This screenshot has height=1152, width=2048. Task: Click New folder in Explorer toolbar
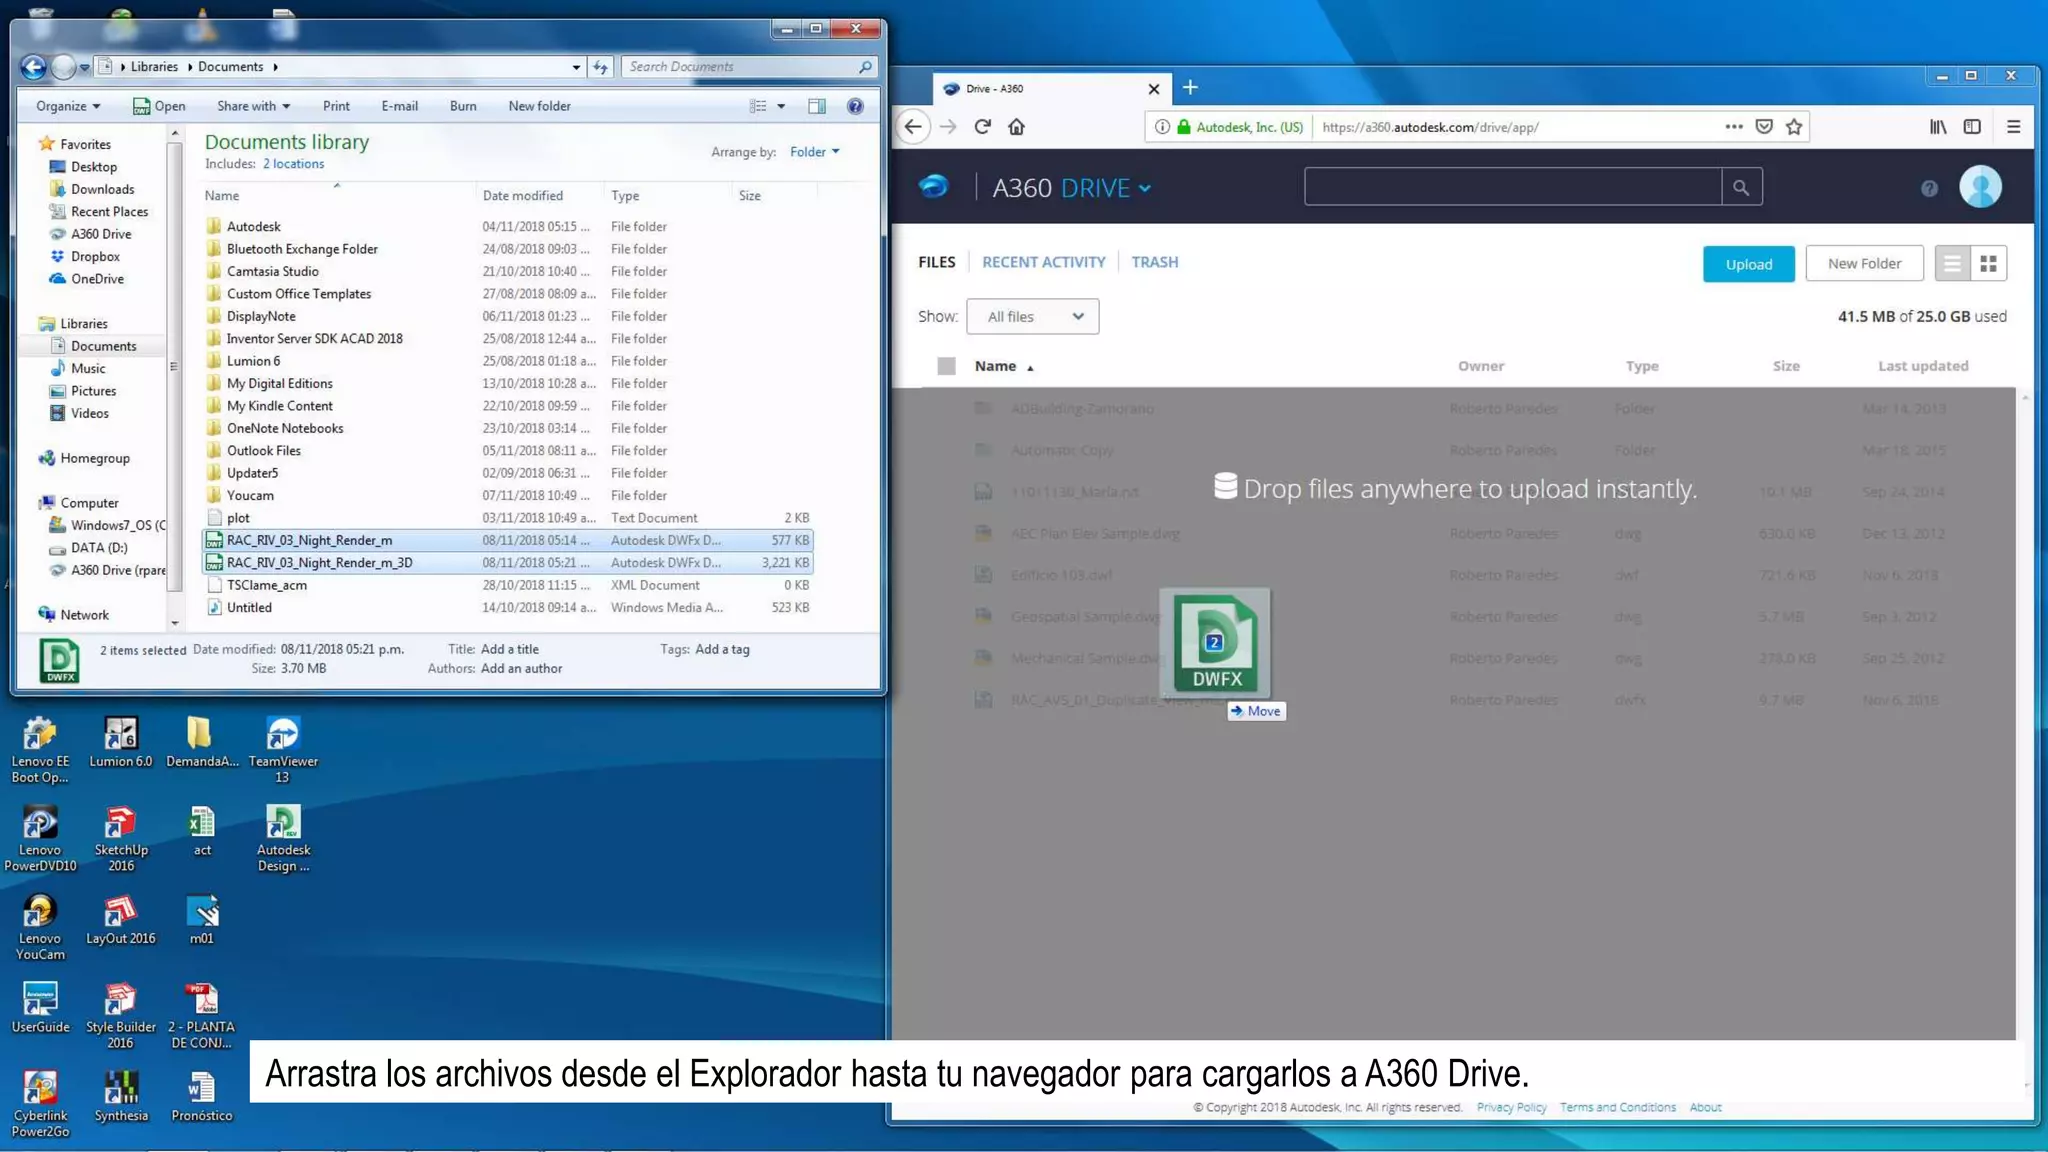point(539,106)
